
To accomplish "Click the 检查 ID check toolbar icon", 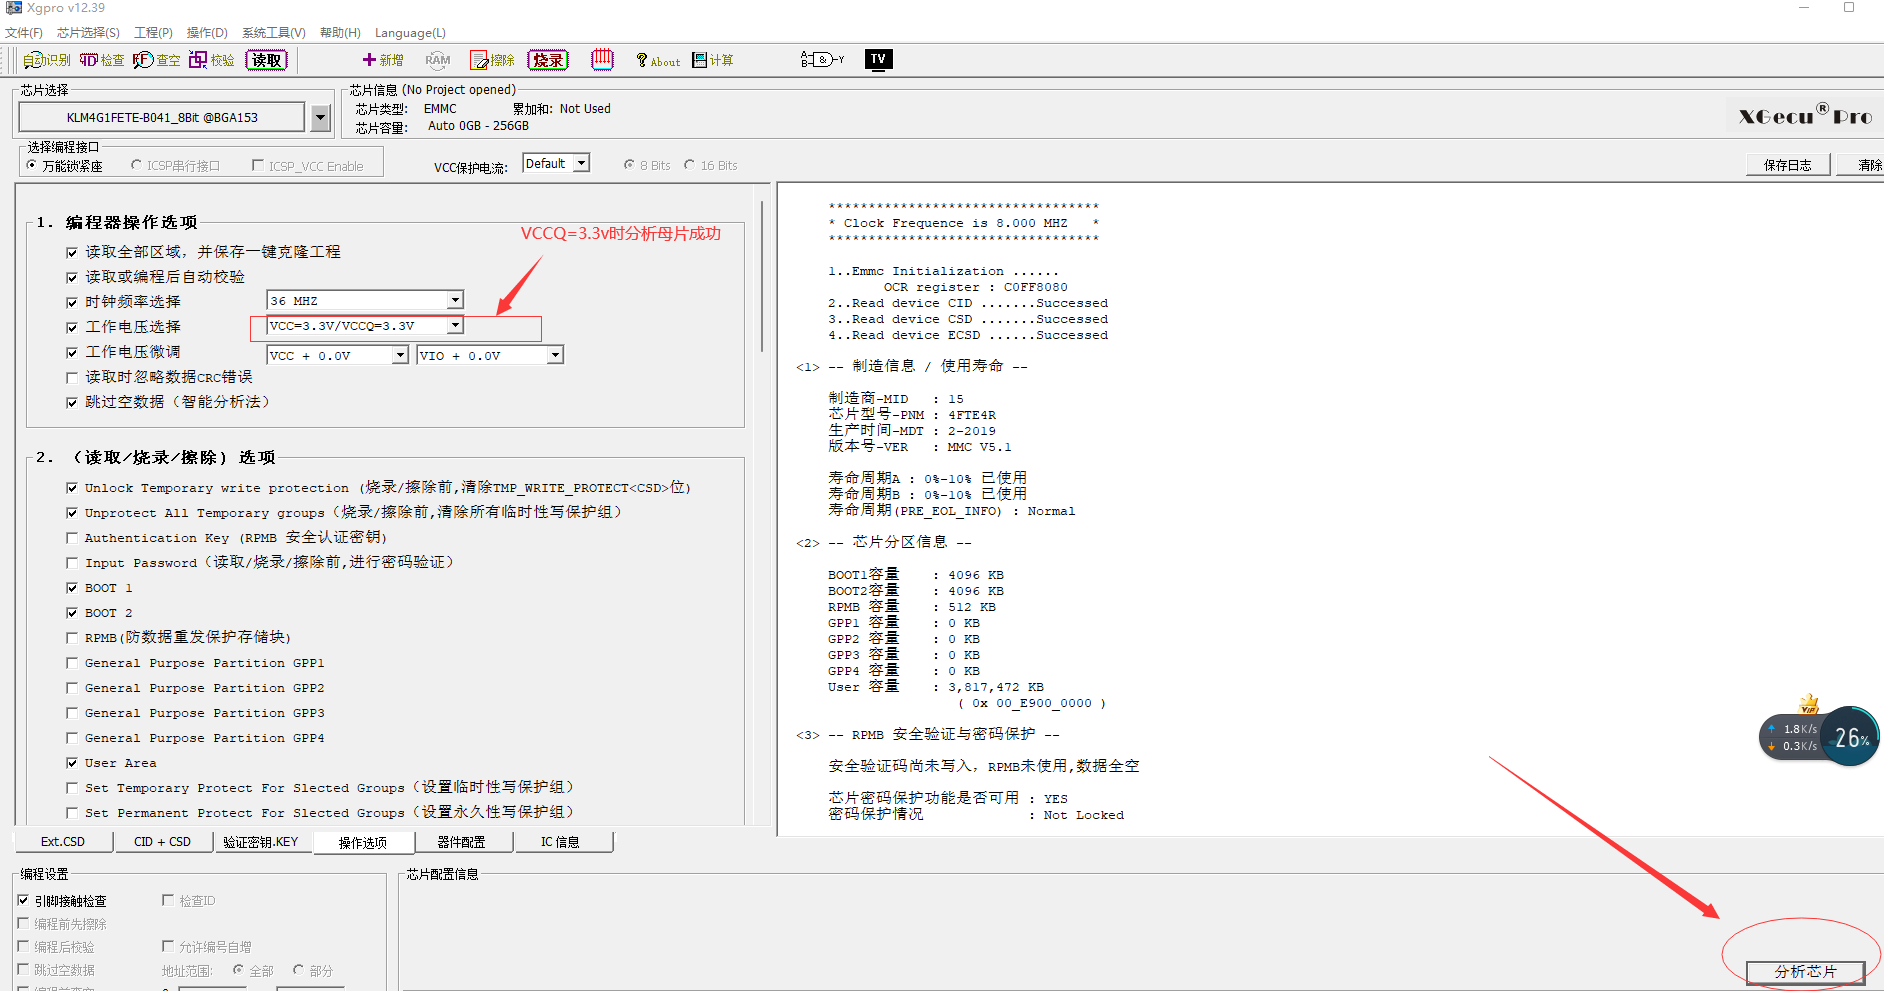I will pos(101,60).
